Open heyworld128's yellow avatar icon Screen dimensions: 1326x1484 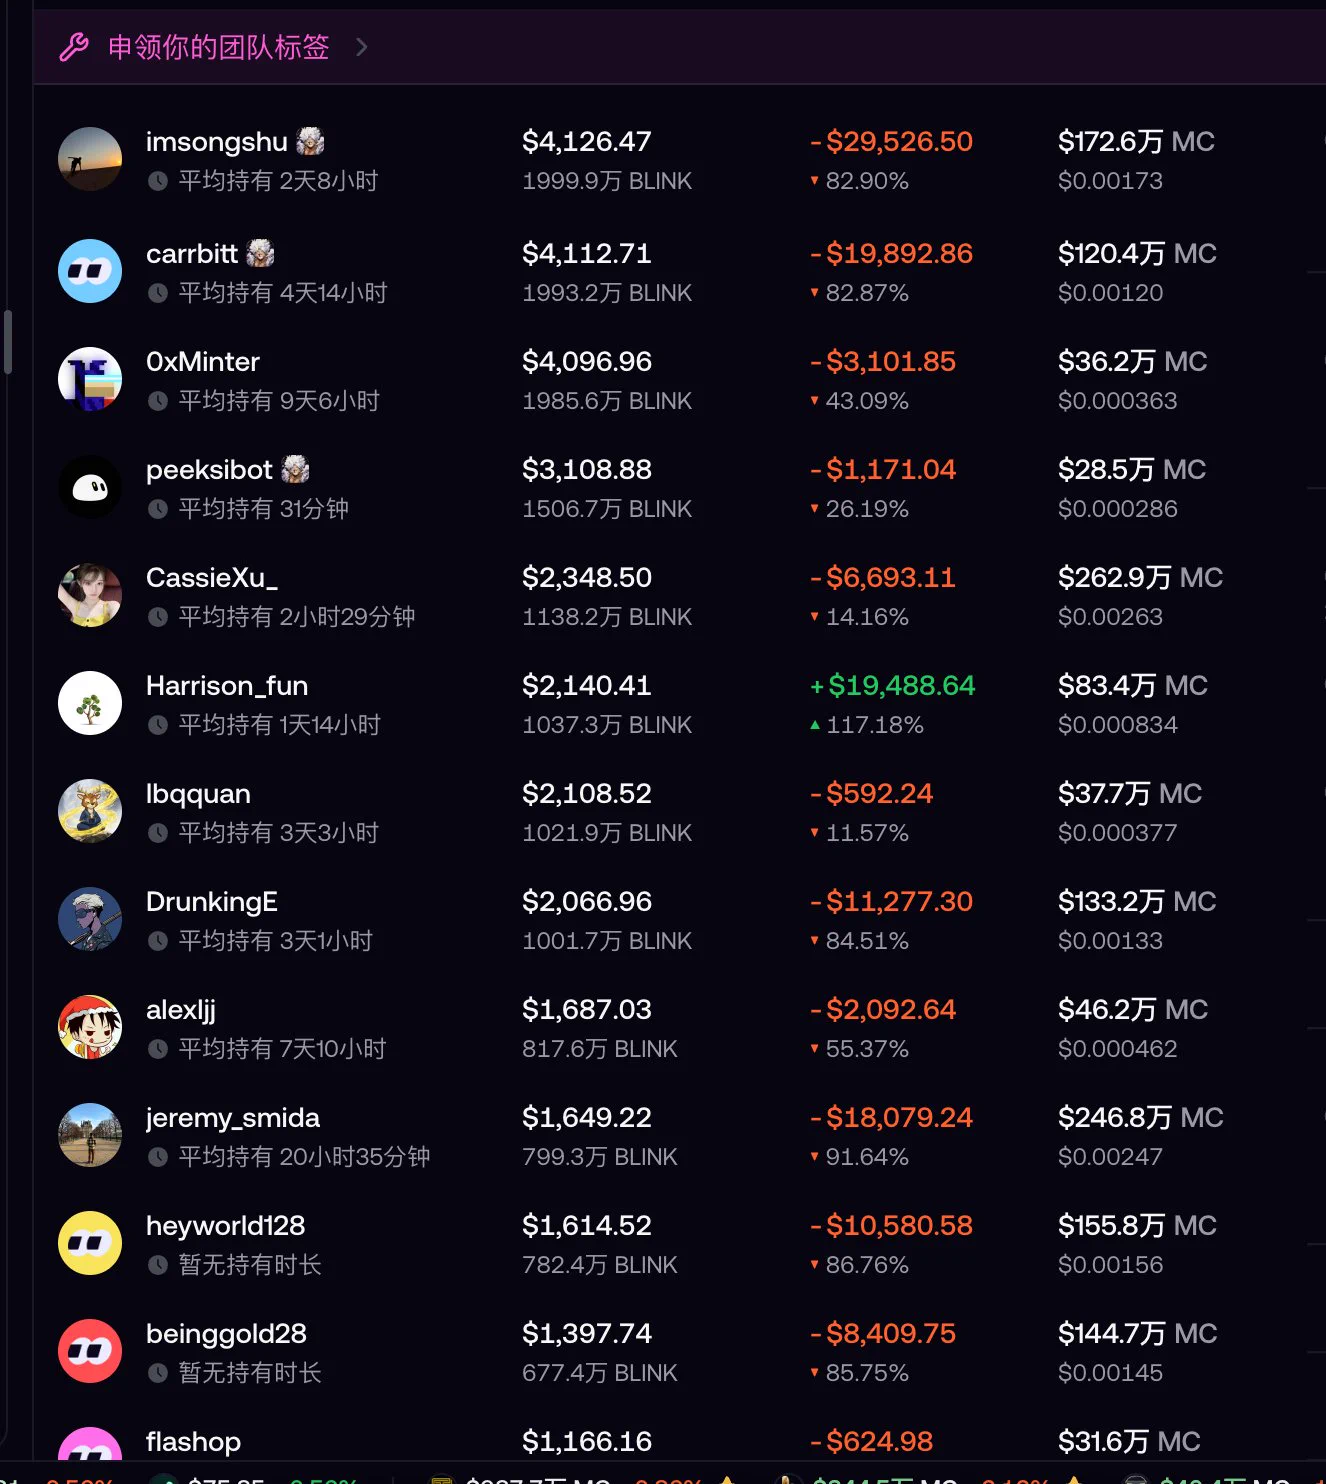point(90,1243)
